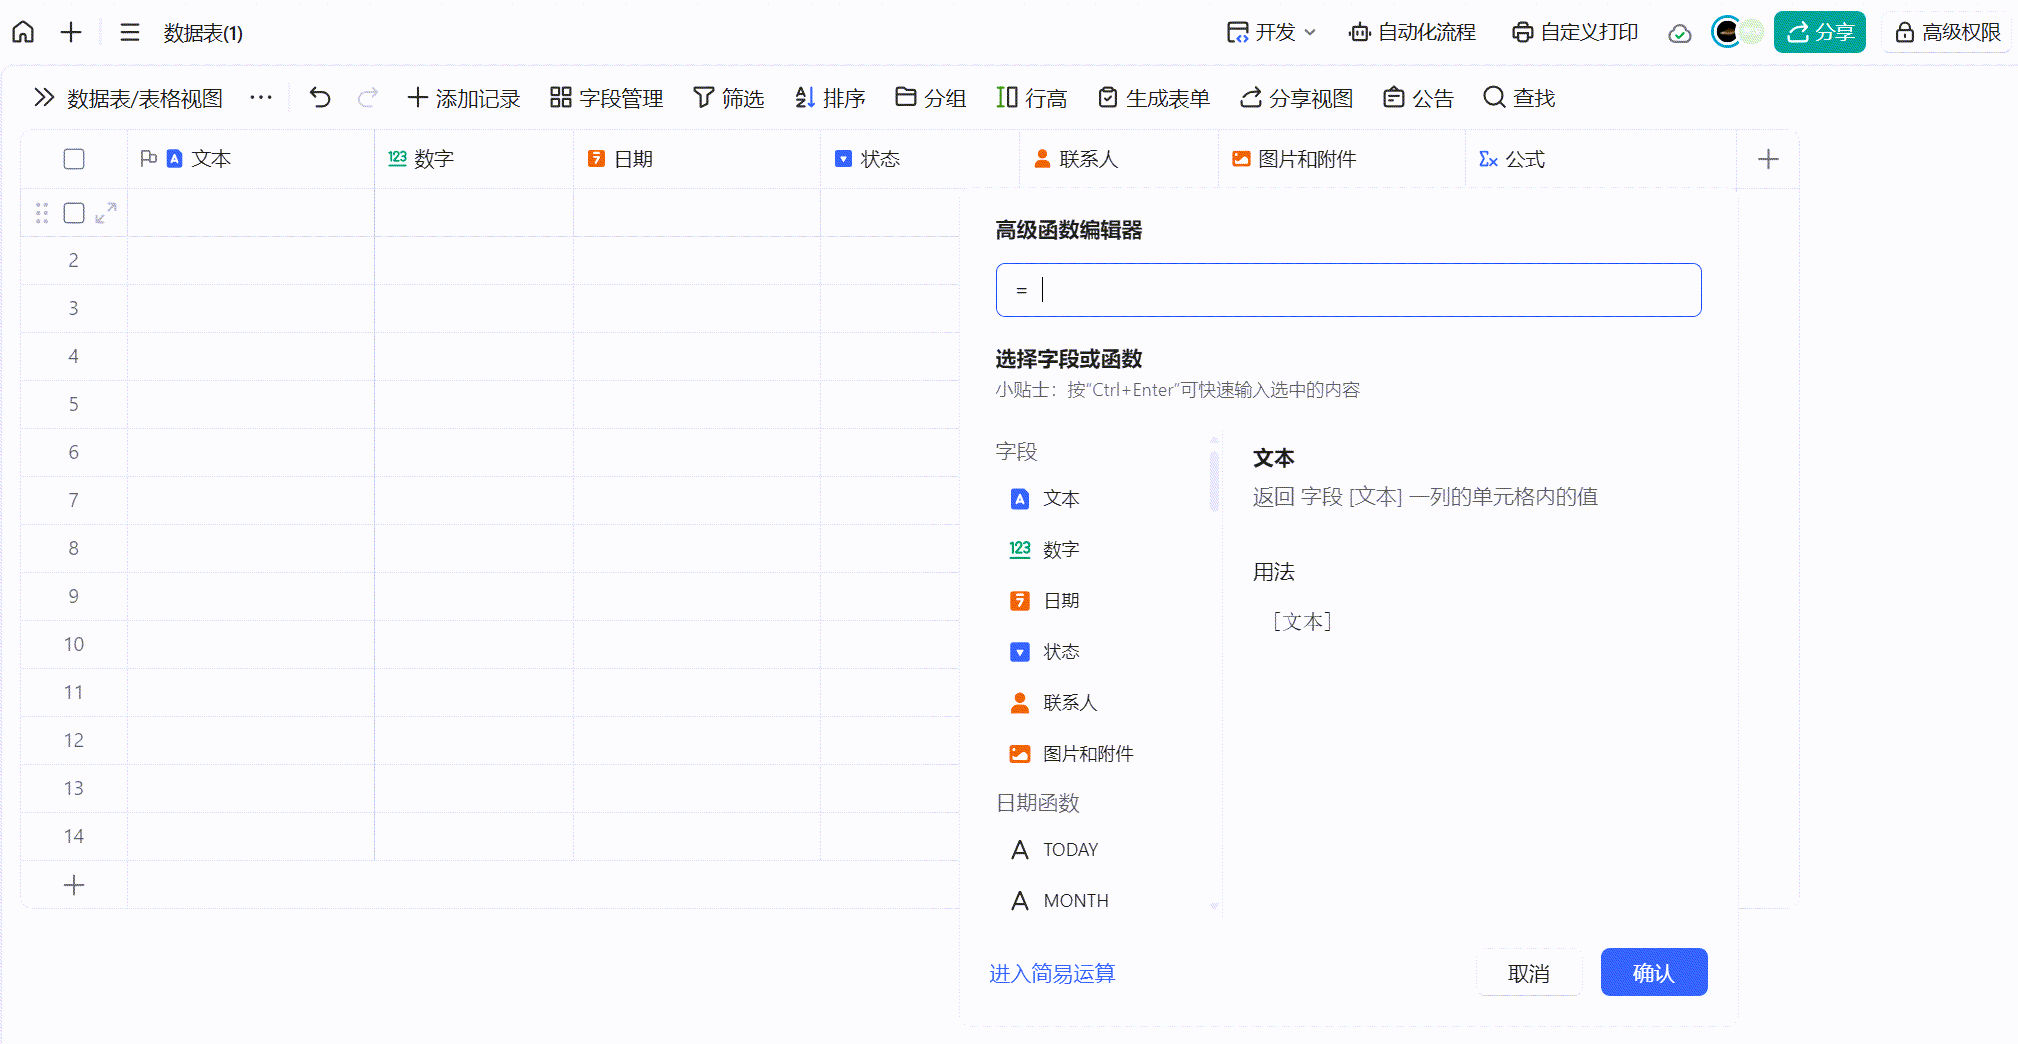Grab the first row drag handle

click(x=42, y=213)
